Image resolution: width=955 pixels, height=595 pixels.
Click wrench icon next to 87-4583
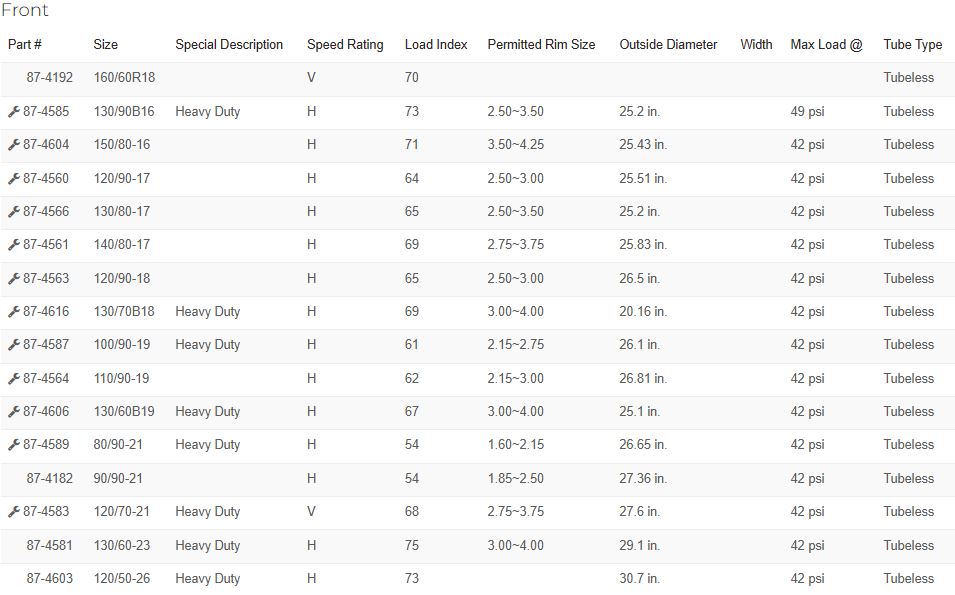click(13, 512)
